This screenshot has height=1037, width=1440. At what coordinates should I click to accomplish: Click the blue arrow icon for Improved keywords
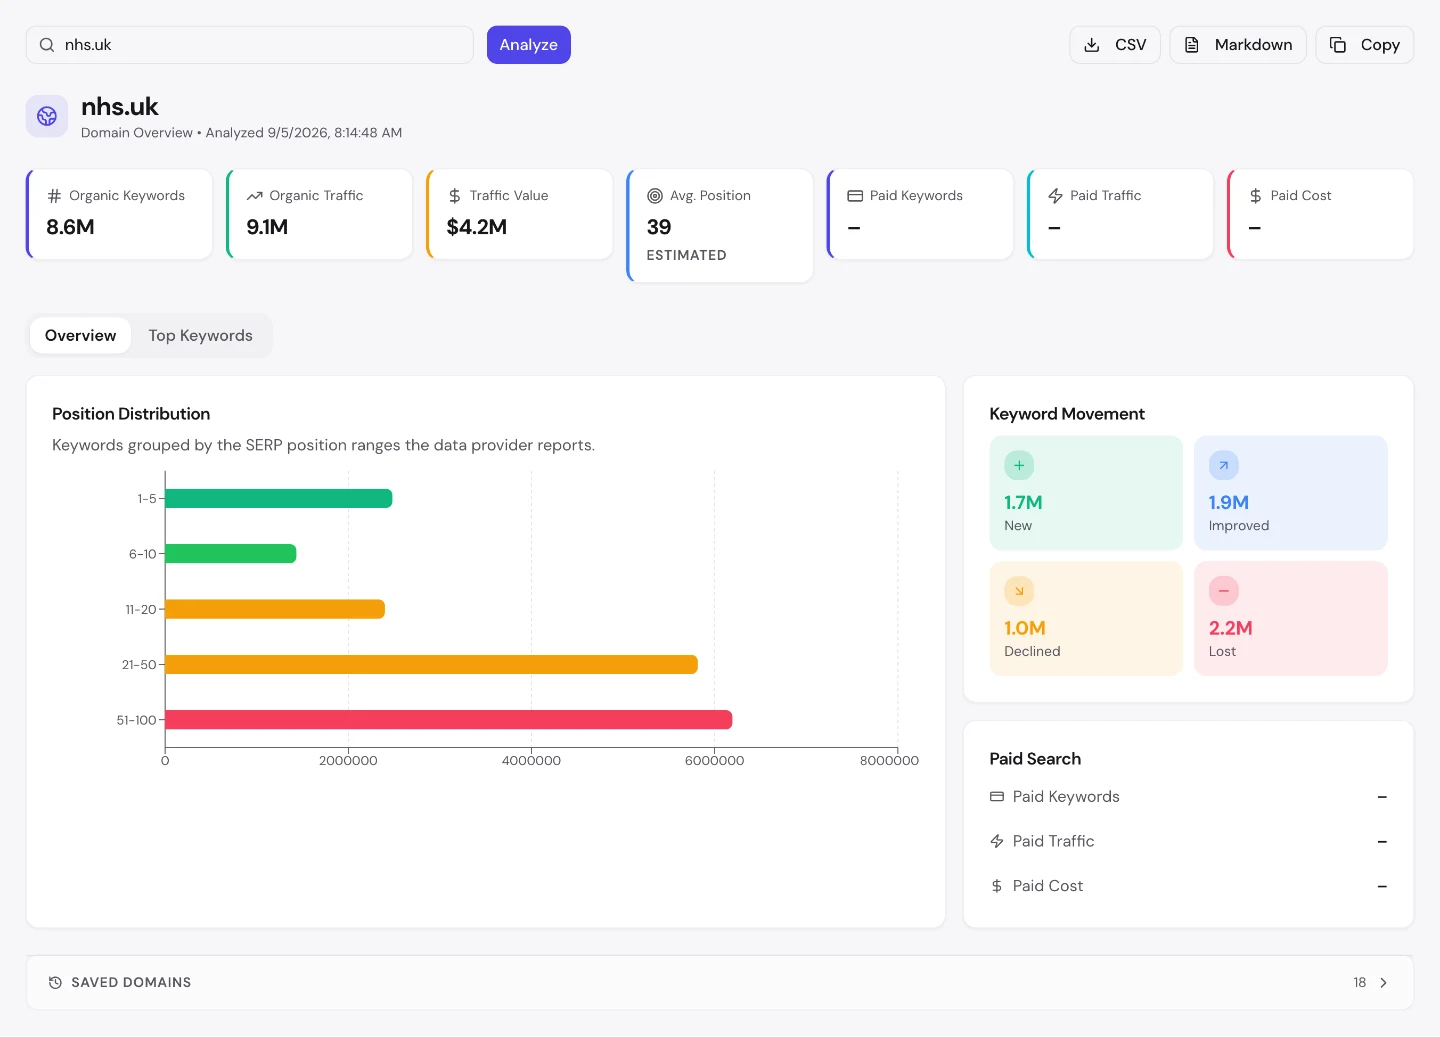[x=1223, y=465]
